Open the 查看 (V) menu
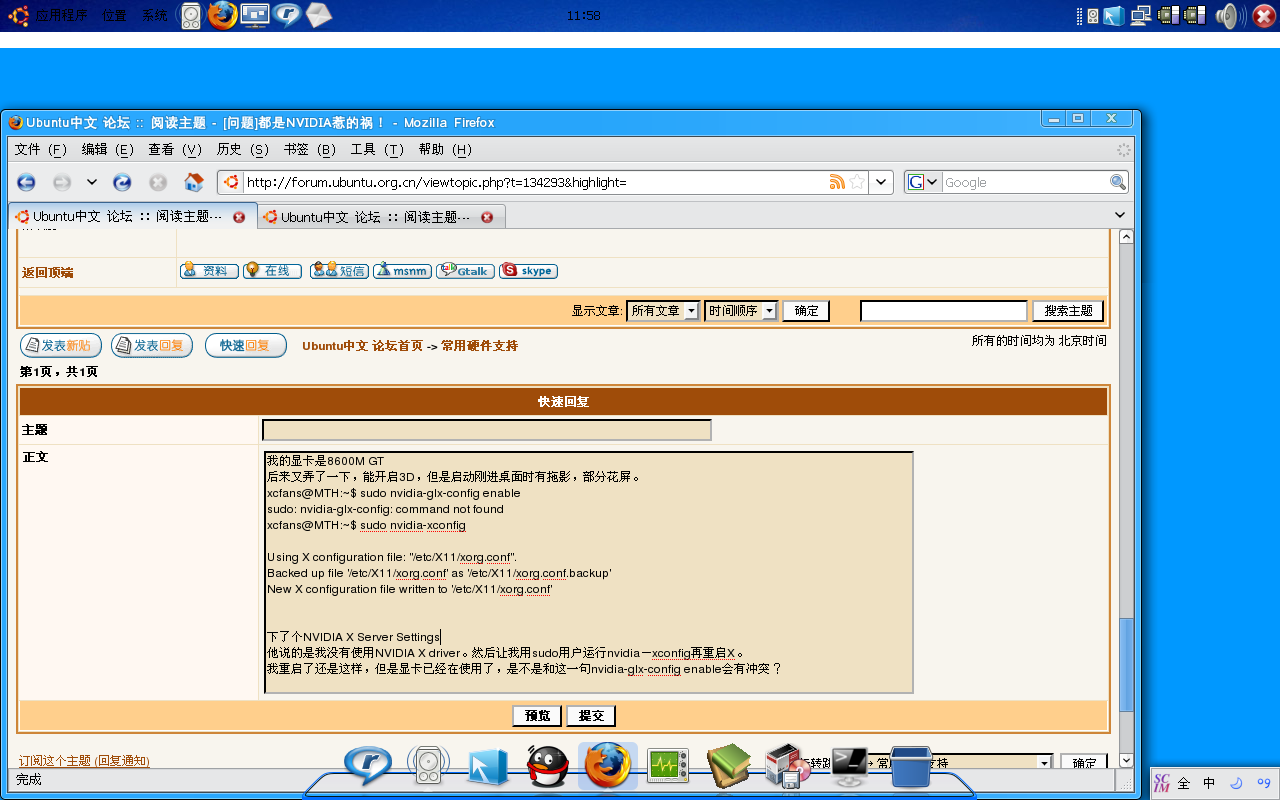Viewport: 1280px width, 800px height. tap(175, 149)
